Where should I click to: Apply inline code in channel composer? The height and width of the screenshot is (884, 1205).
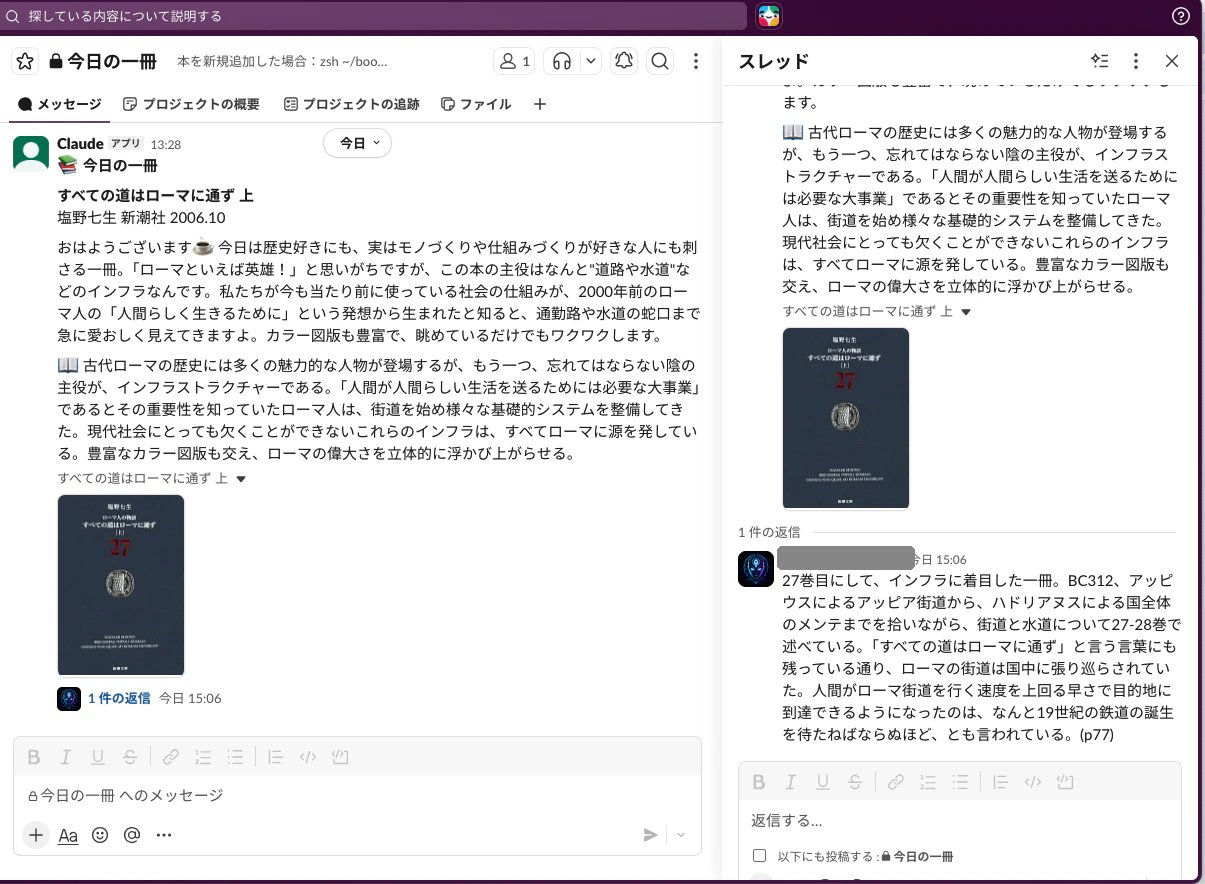click(308, 757)
